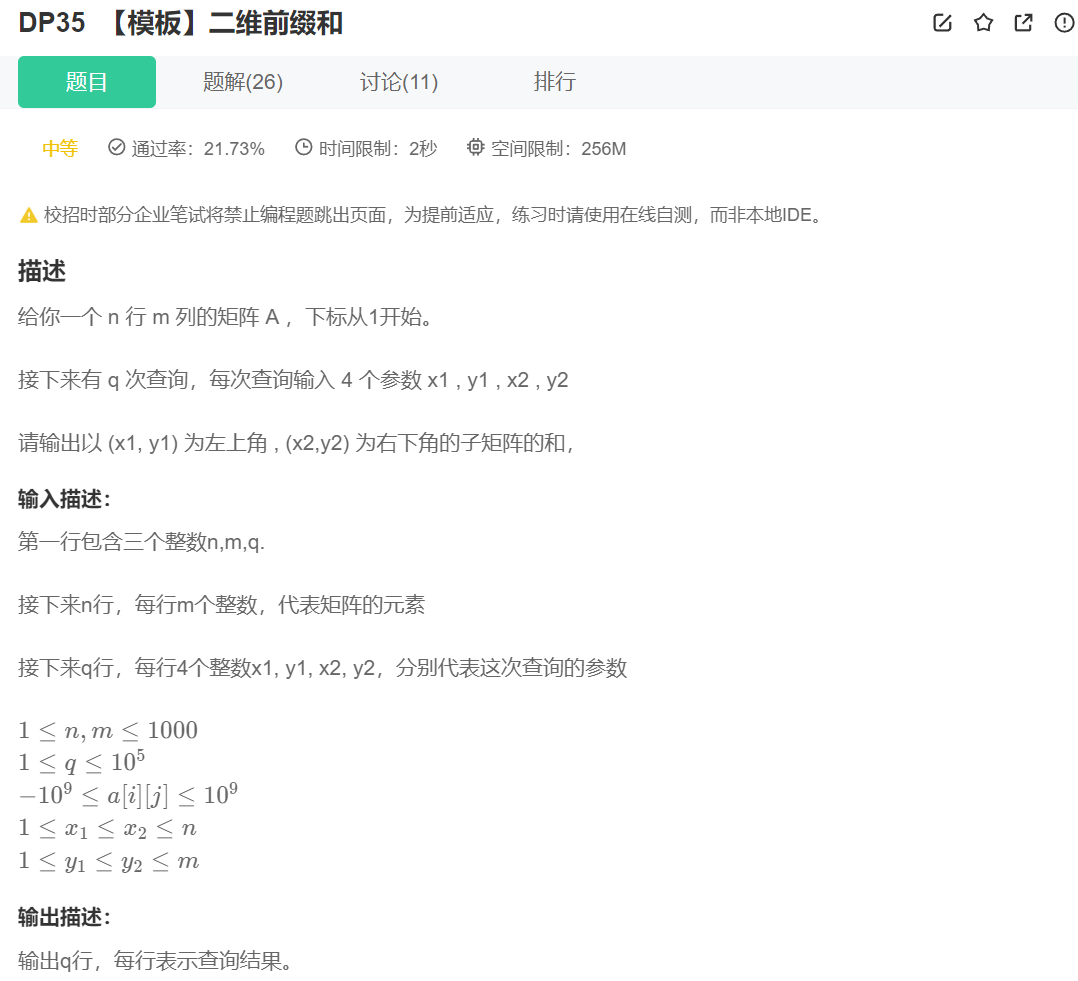Switch to the 题解(26) tab
This screenshot has height=981, width=1078.
243,82
